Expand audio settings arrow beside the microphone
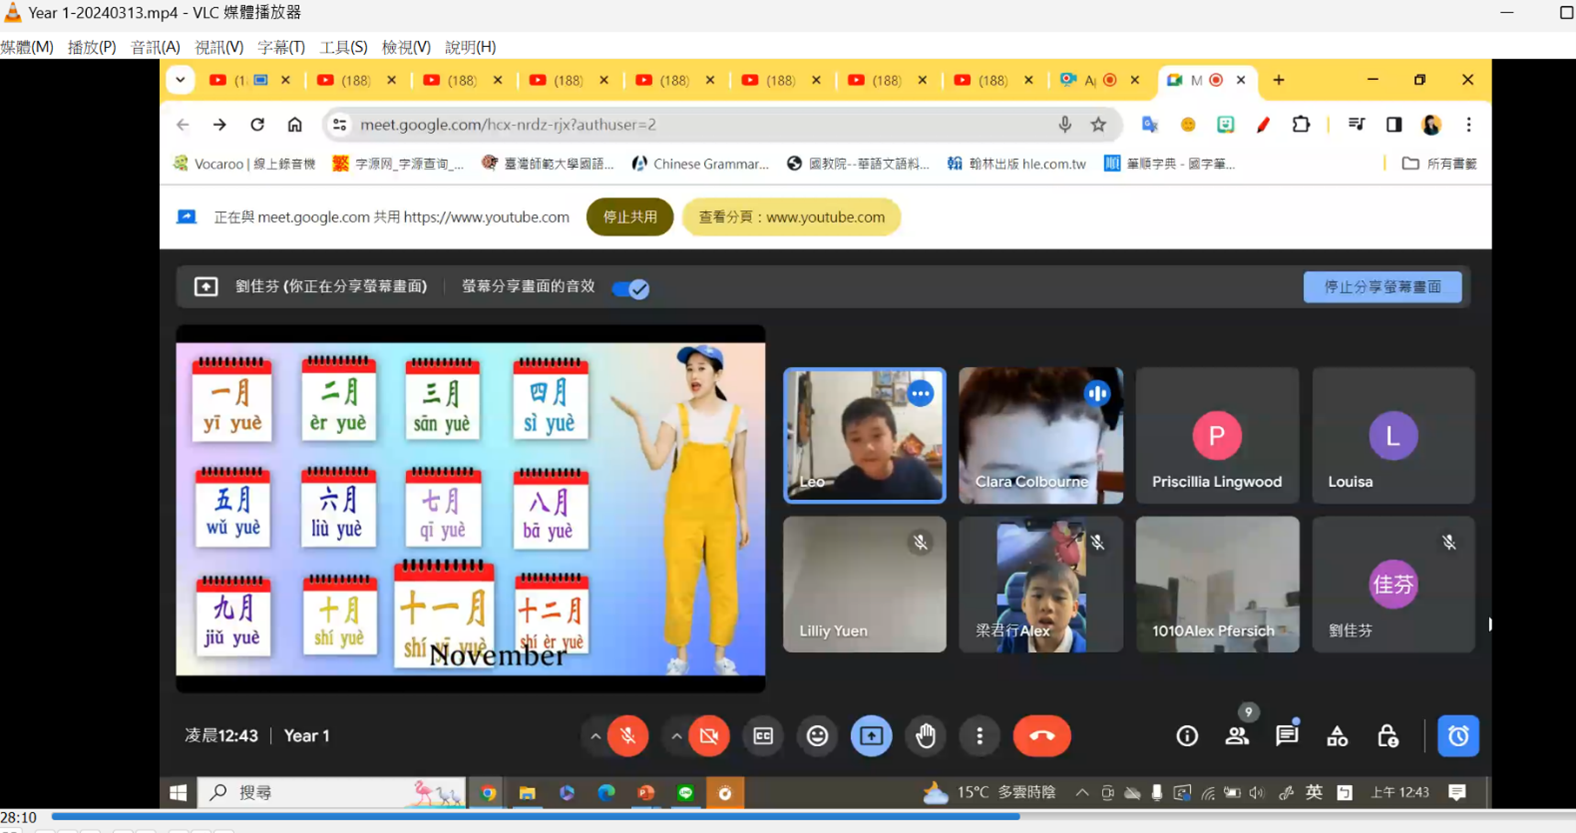1576x833 pixels. coord(595,736)
